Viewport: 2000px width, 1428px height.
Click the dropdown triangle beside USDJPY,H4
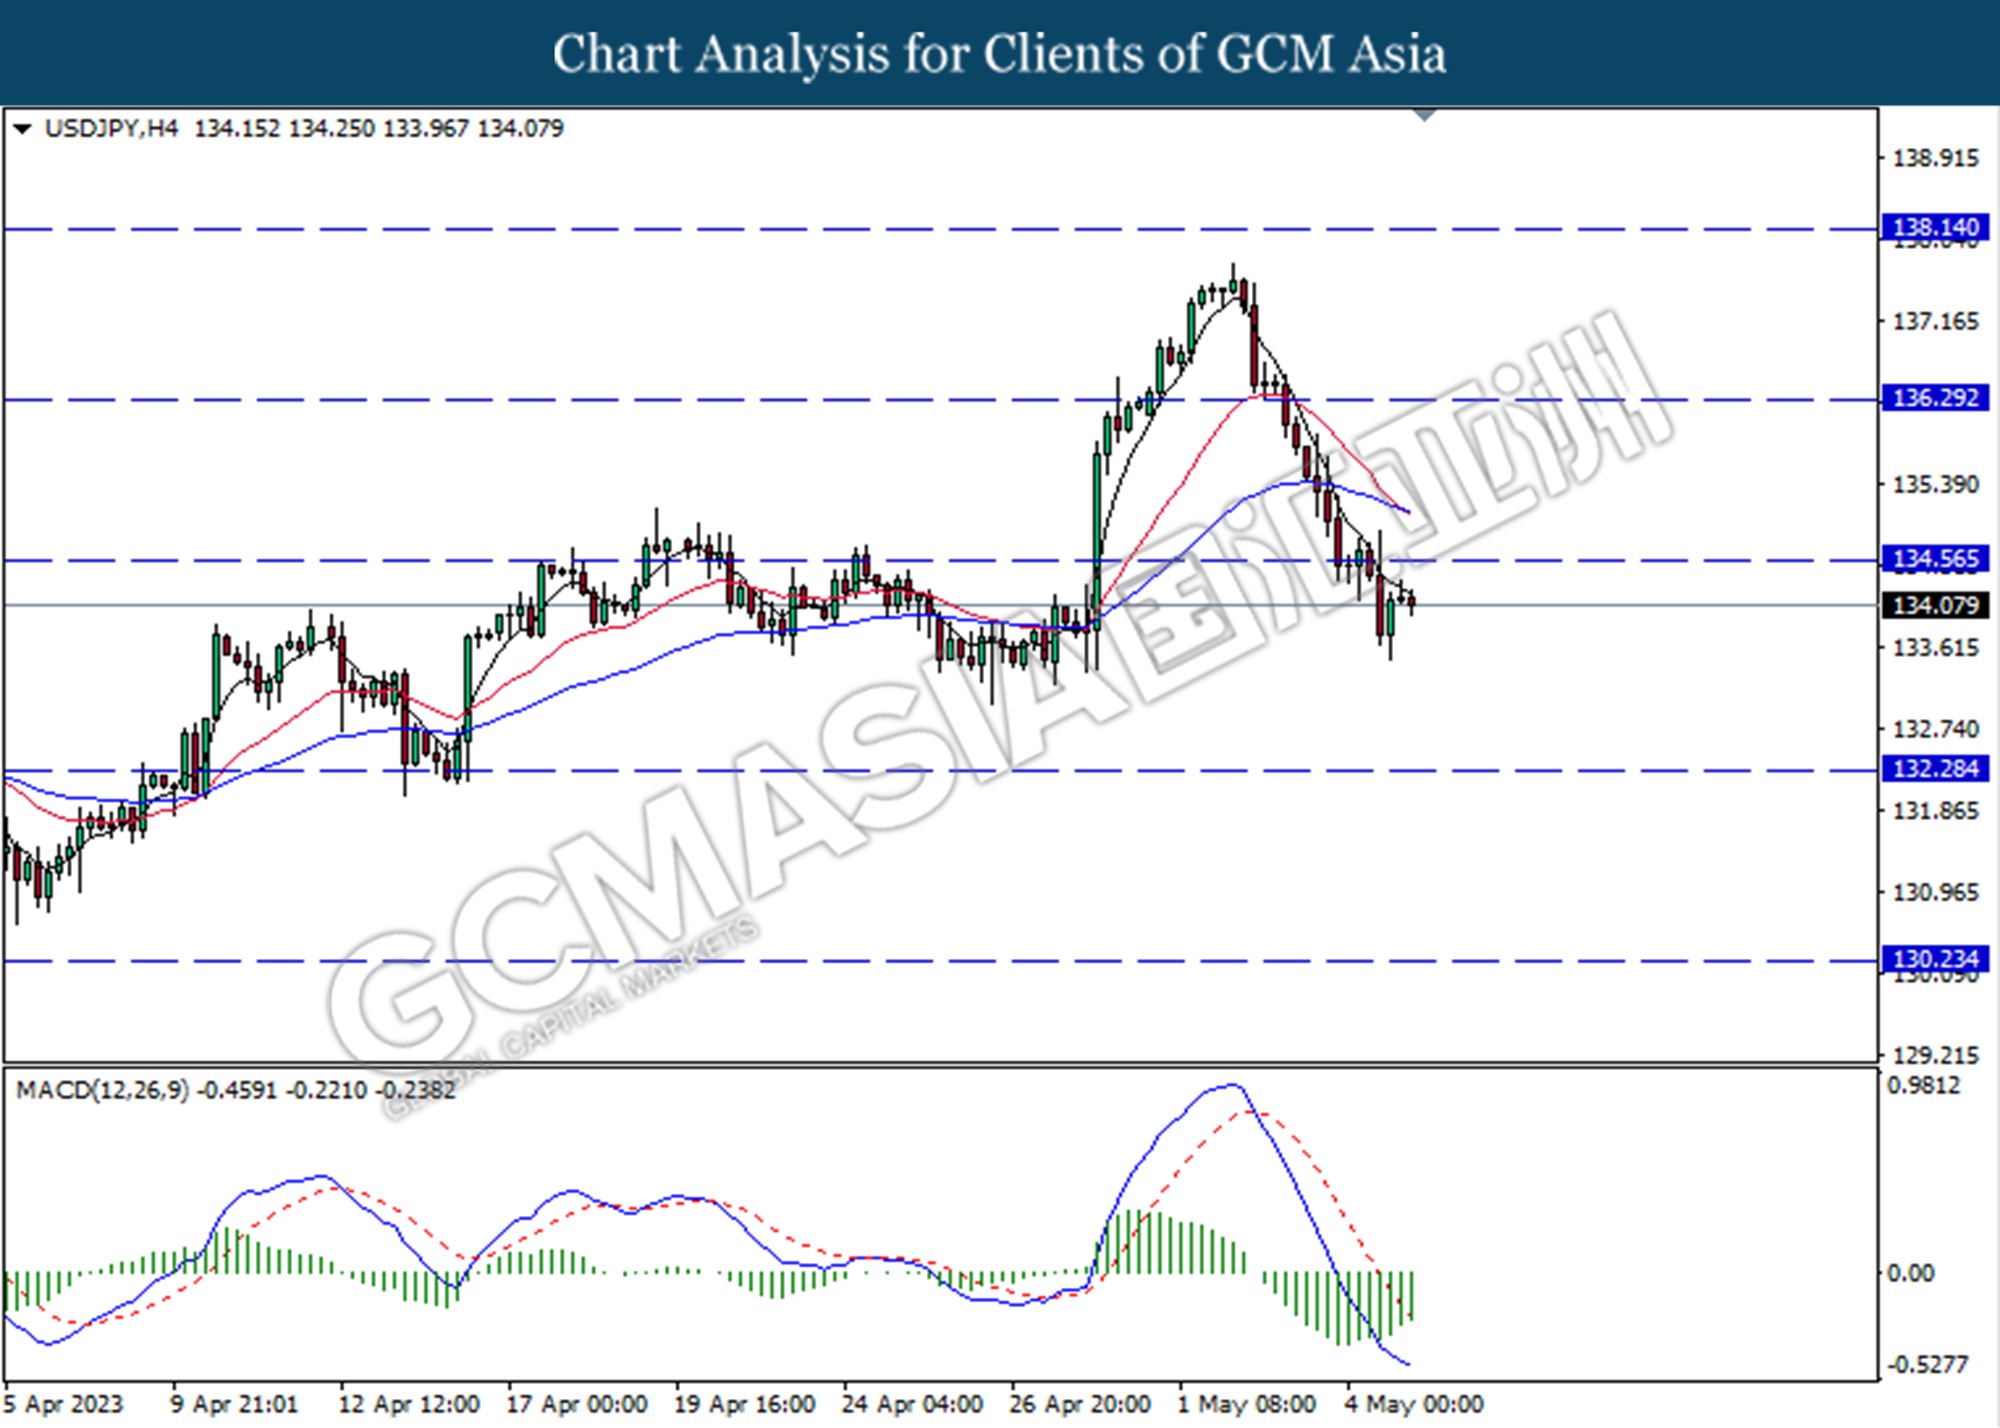[x=22, y=129]
